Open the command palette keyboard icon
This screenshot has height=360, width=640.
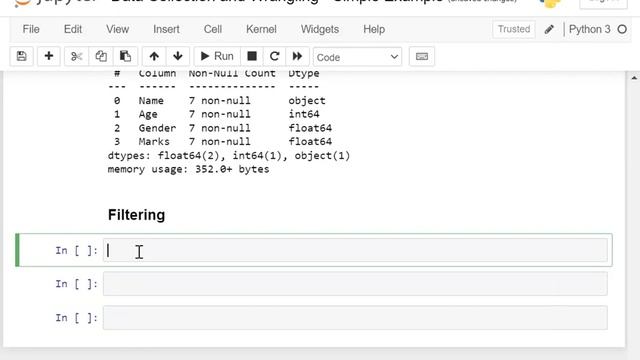[x=422, y=56]
